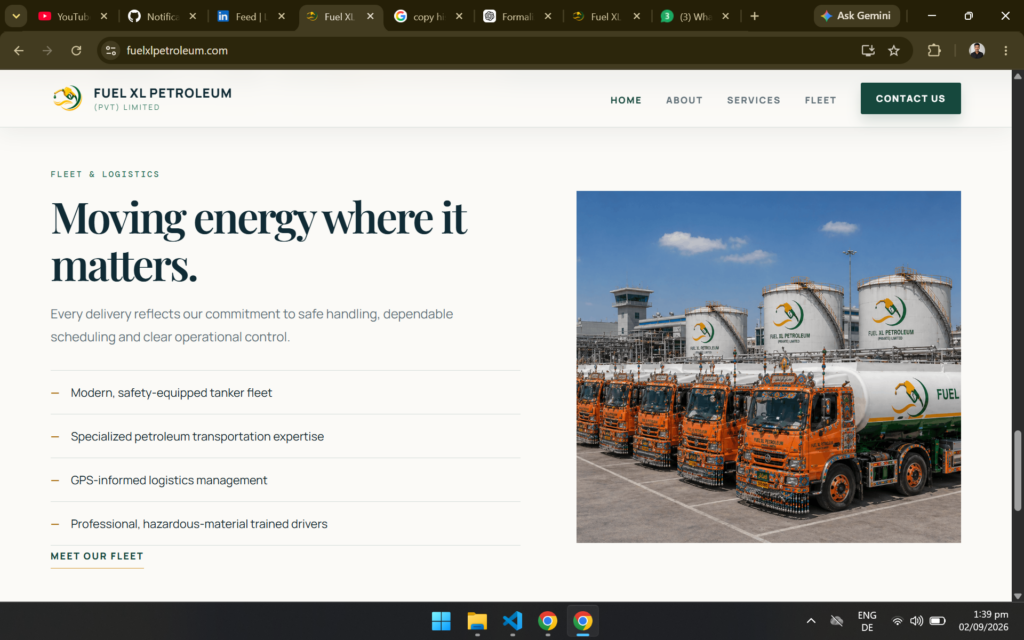
Task: Open the battery status tray icon
Action: tap(937, 621)
